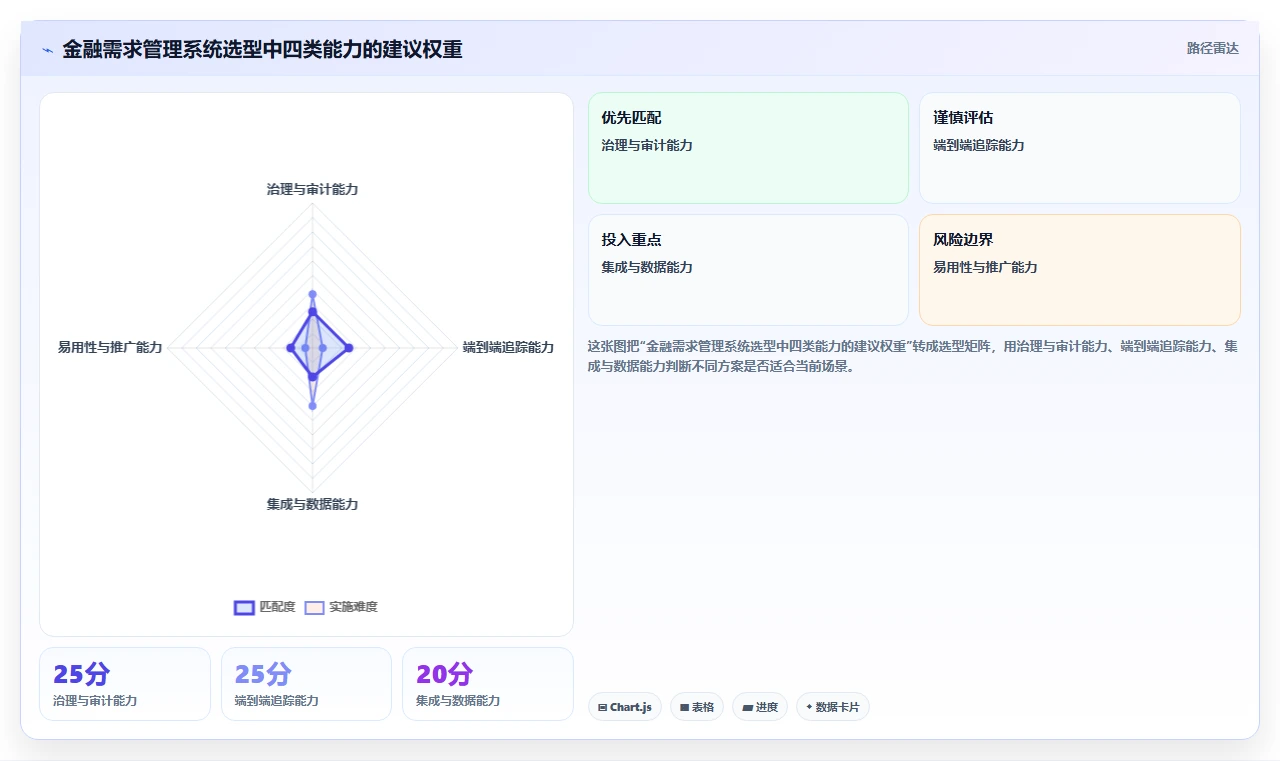This screenshot has width=1280, height=761.
Task: Click the 进度 tag
Action: (760, 707)
